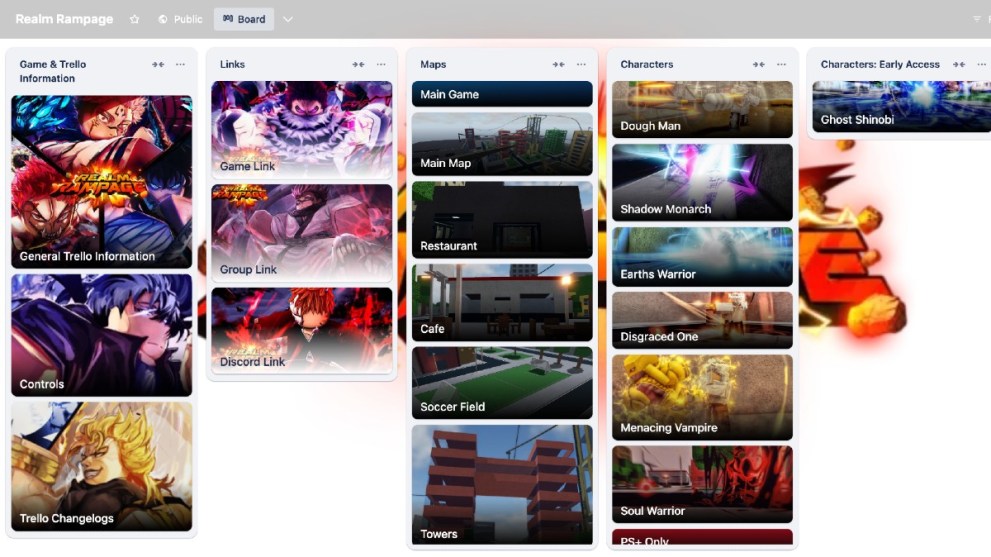This screenshot has width=991, height=557.
Task: Open the Discord Link card
Action: (x=302, y=332)
